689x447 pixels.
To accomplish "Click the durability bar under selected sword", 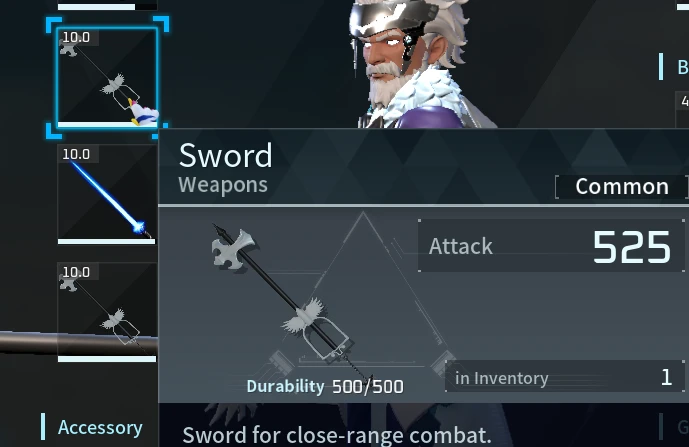I will click(107, 125).
